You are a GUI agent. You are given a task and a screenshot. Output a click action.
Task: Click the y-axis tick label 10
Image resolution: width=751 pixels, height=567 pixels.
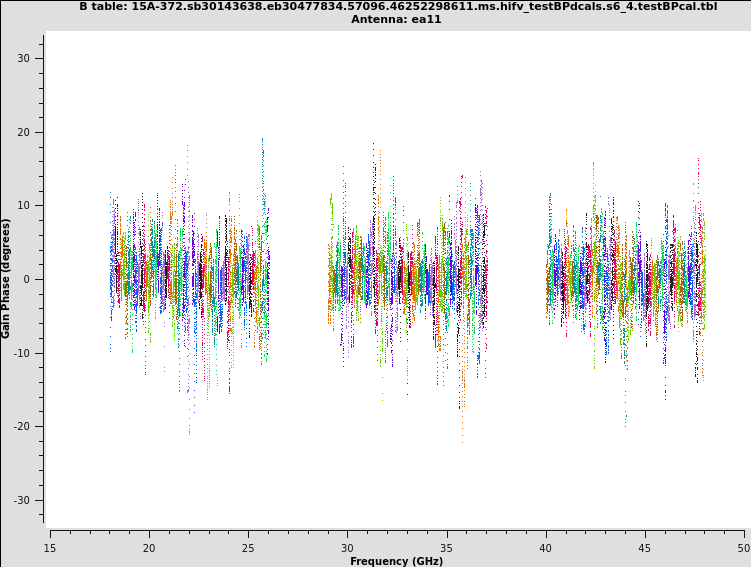[x=24, y=206]
